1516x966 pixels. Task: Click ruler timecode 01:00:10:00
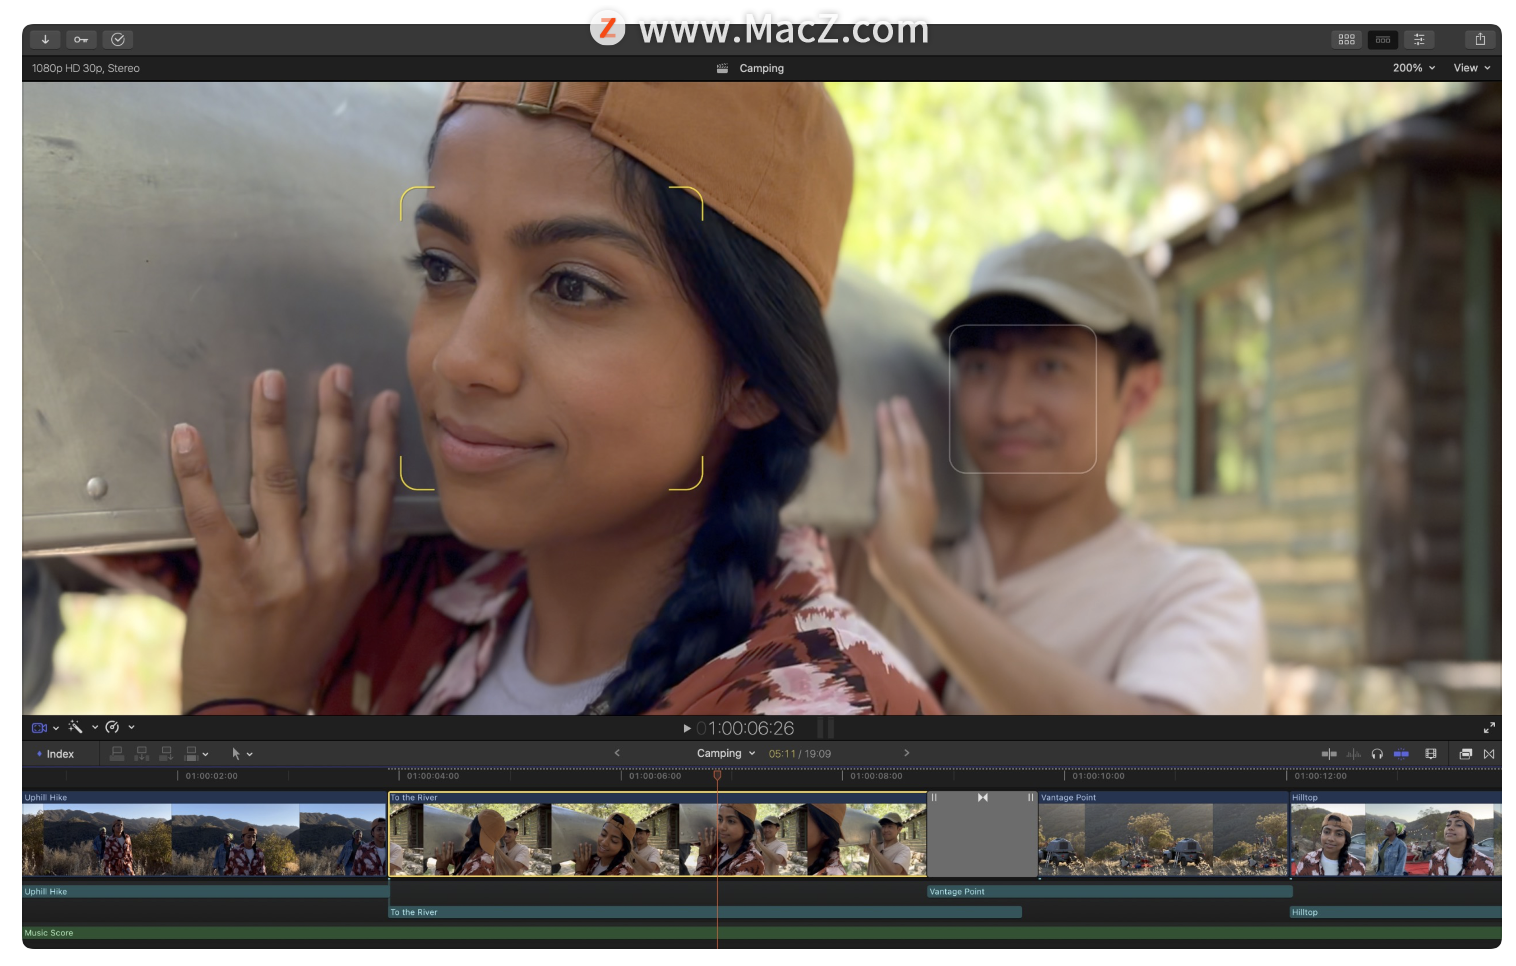click(1098, 776)
